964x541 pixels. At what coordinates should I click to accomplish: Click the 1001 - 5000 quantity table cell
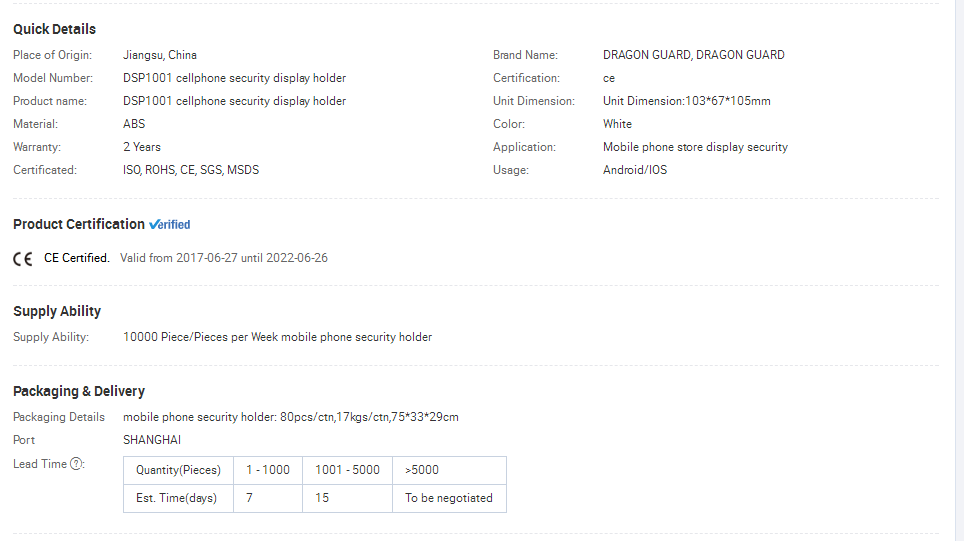tap(347, 470)
